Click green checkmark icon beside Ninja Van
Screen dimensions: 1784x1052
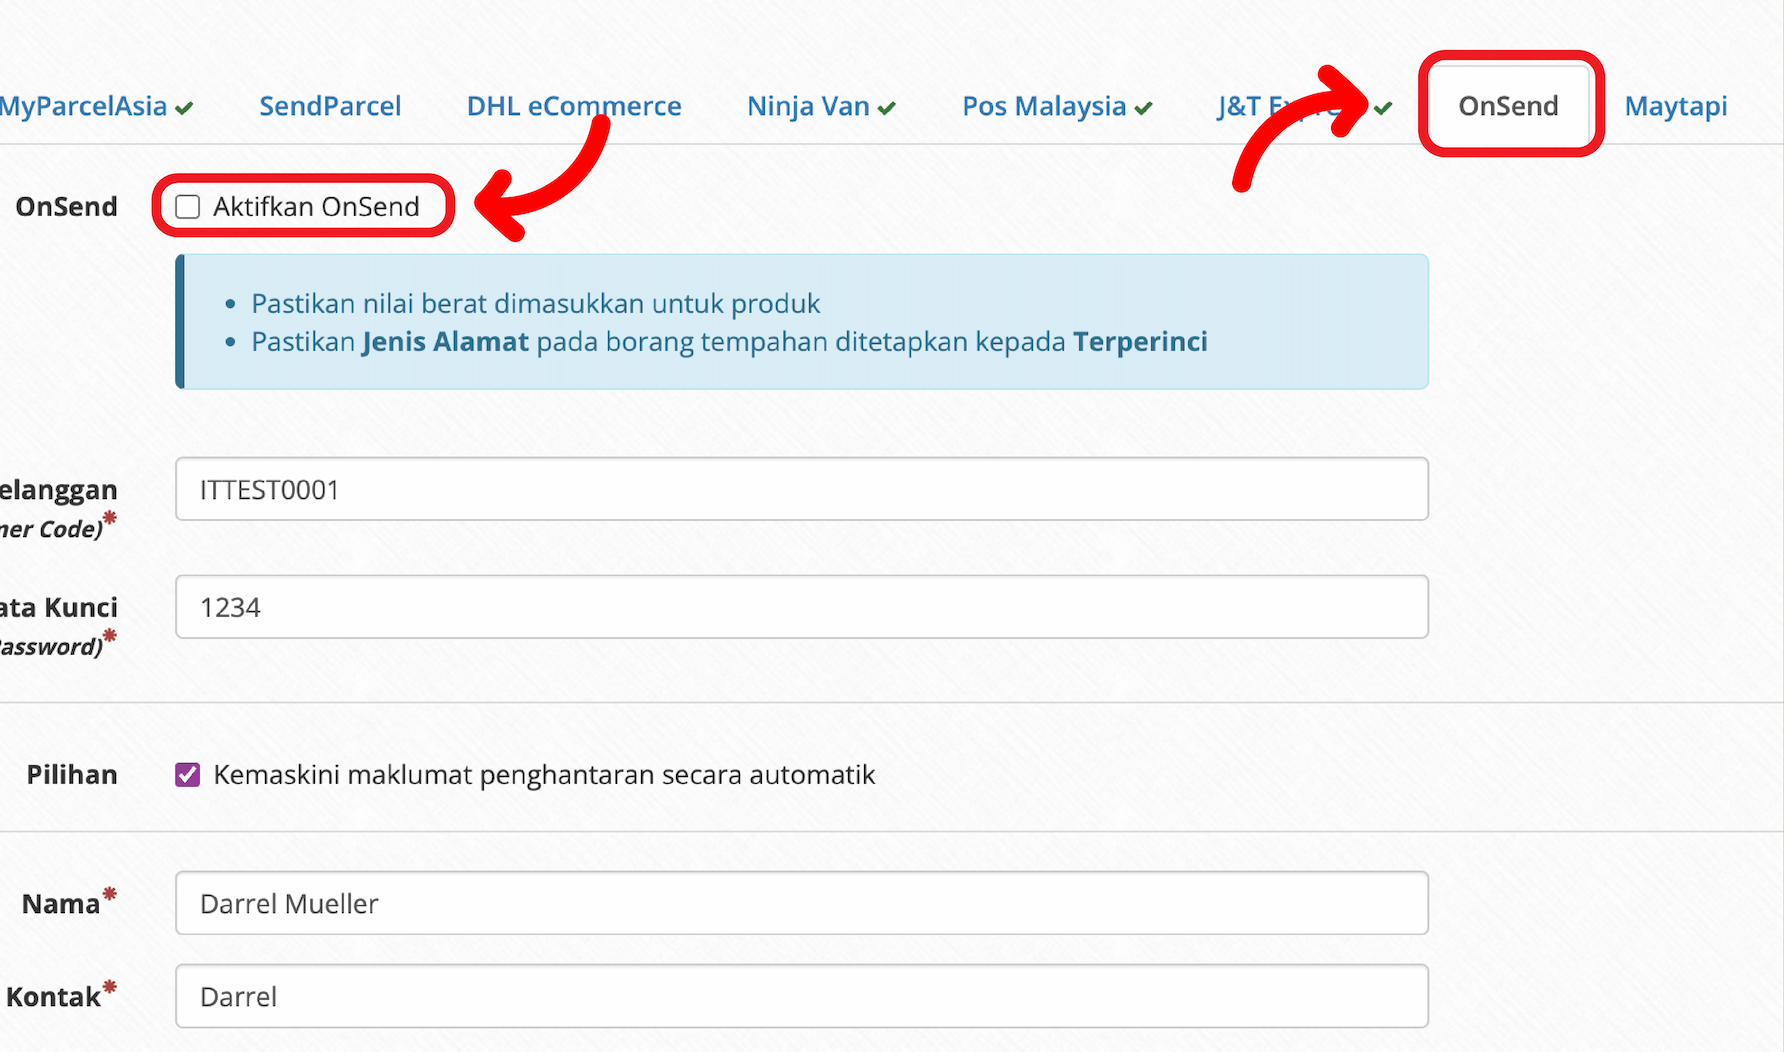pos(887,108)
